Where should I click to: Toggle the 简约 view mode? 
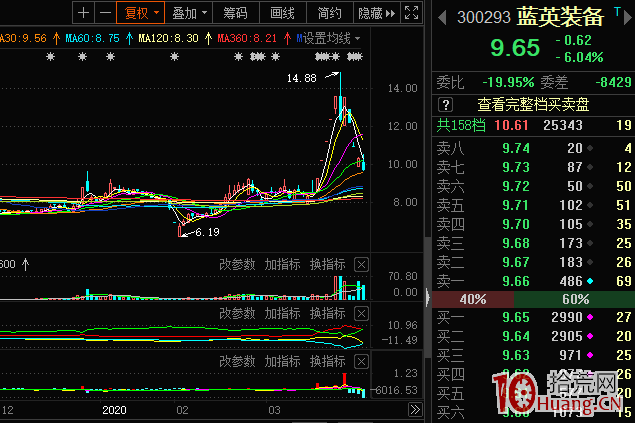tap(329, 13)
